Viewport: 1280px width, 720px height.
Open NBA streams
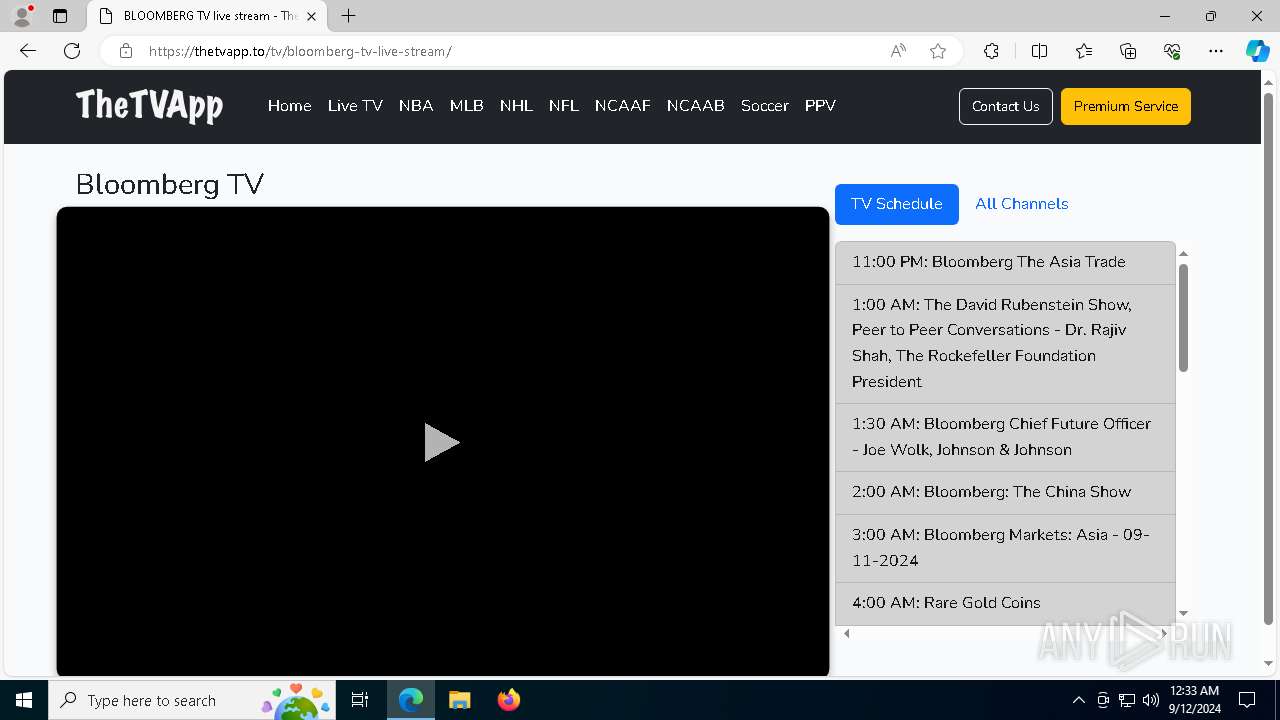416,106
